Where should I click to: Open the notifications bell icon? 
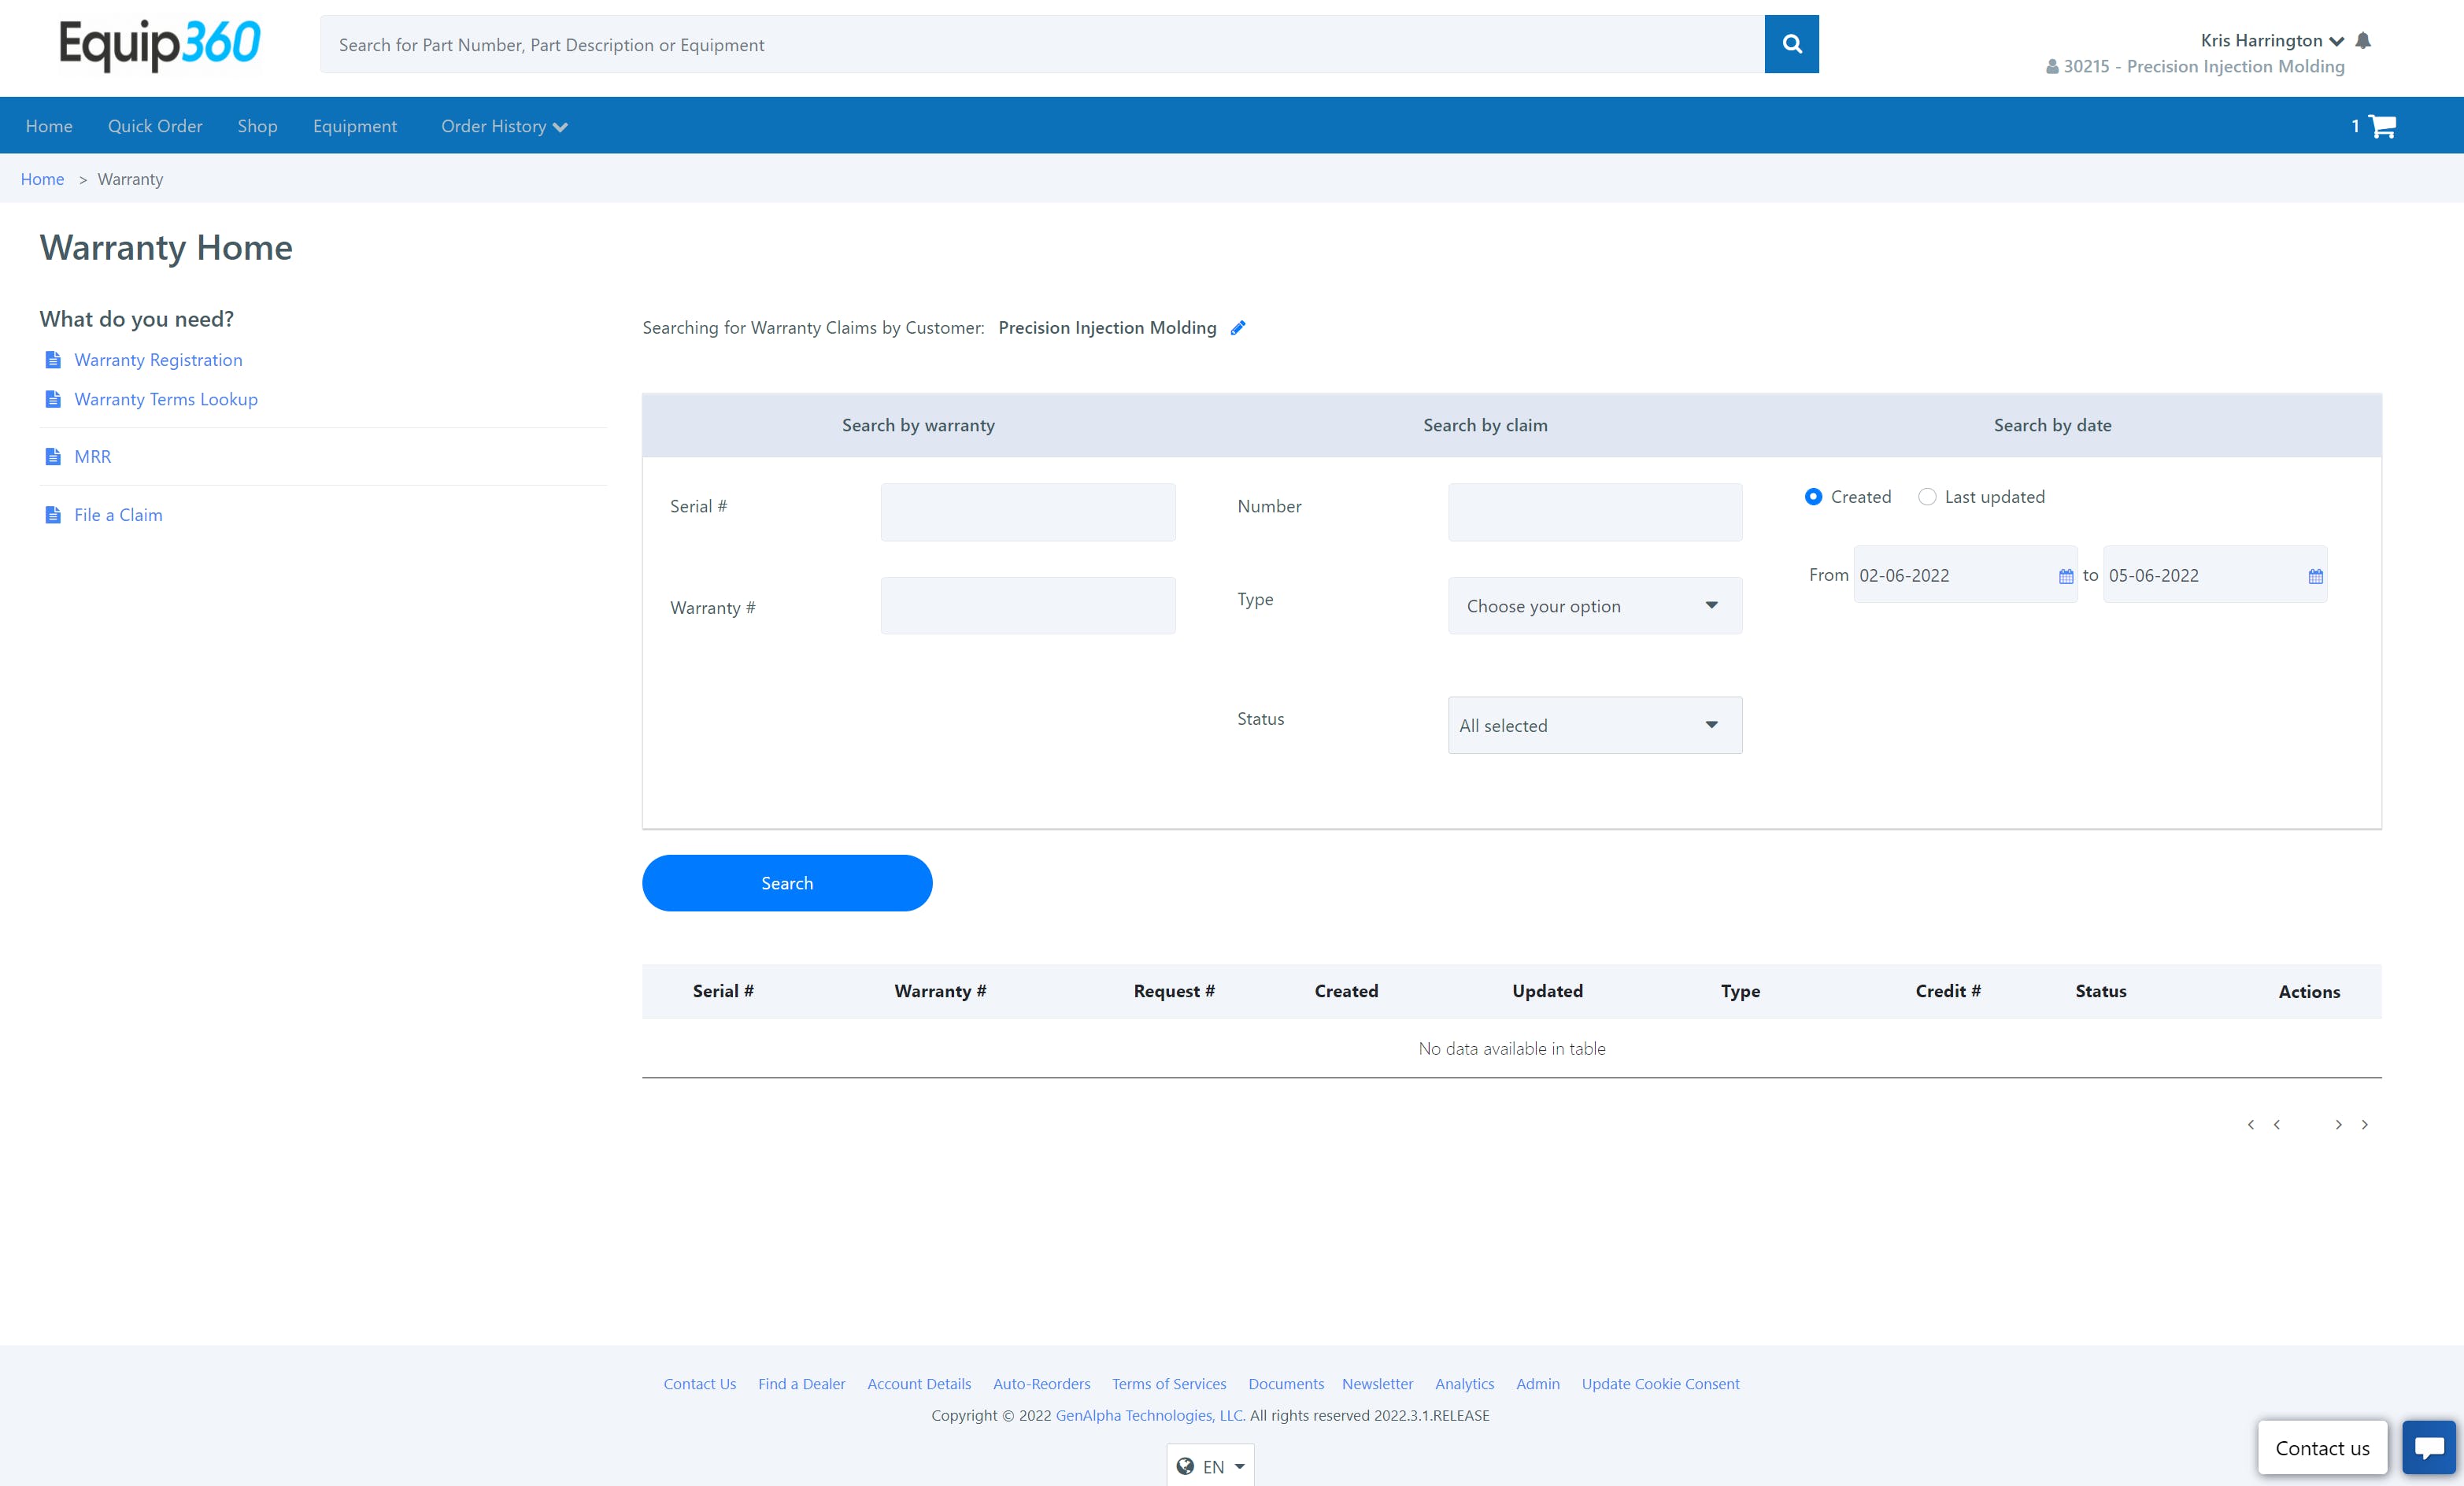[2363, 40]
